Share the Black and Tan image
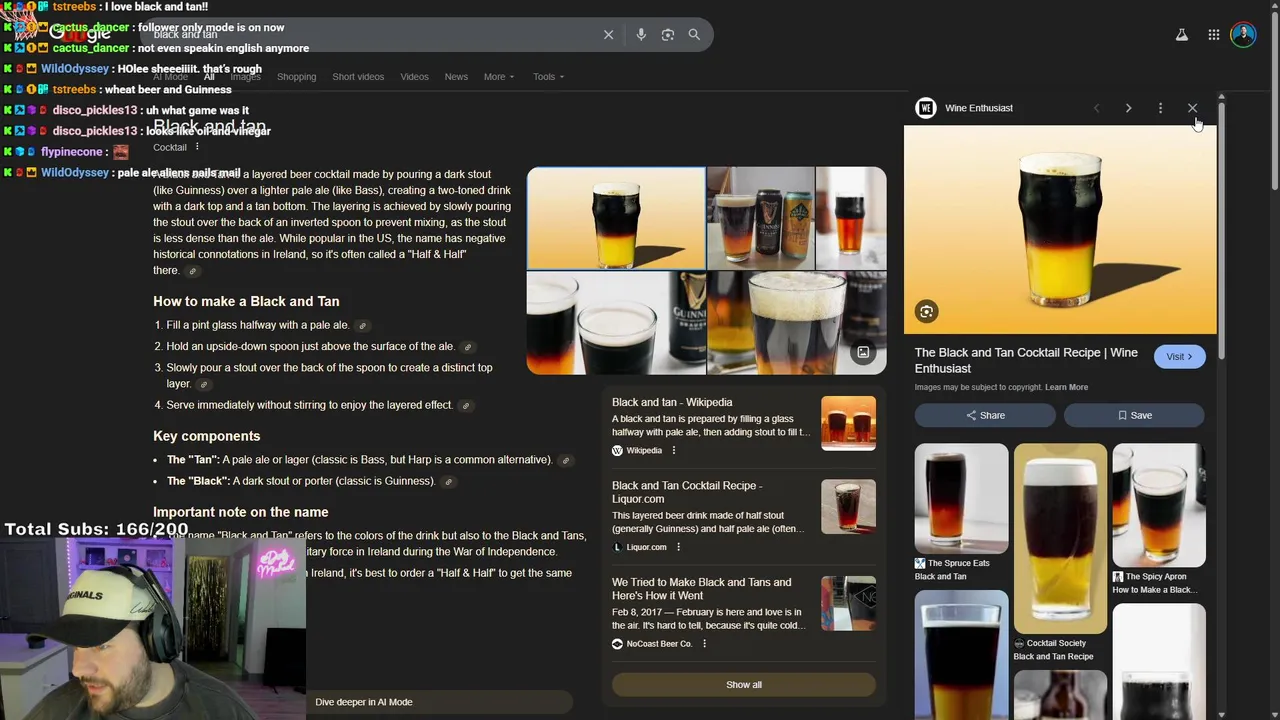The width and height of the screenshot is (1280, 720). [985, 415]
